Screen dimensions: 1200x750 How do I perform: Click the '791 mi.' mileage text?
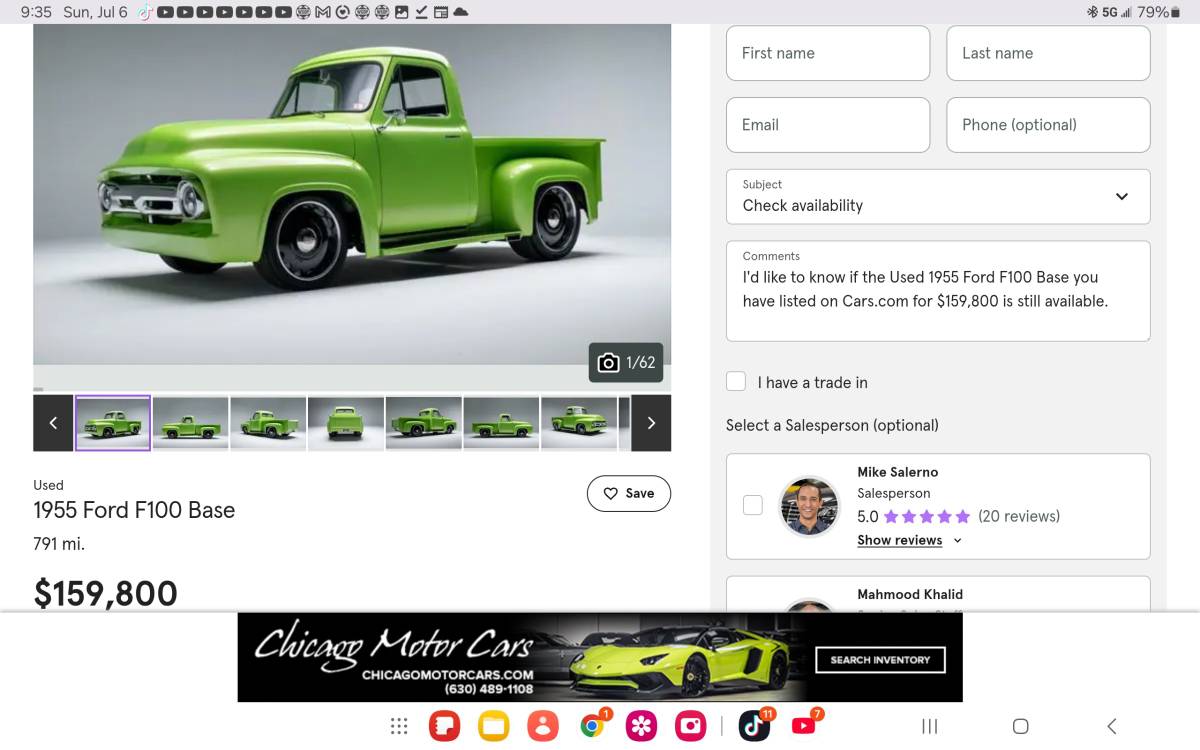point(59,545)
